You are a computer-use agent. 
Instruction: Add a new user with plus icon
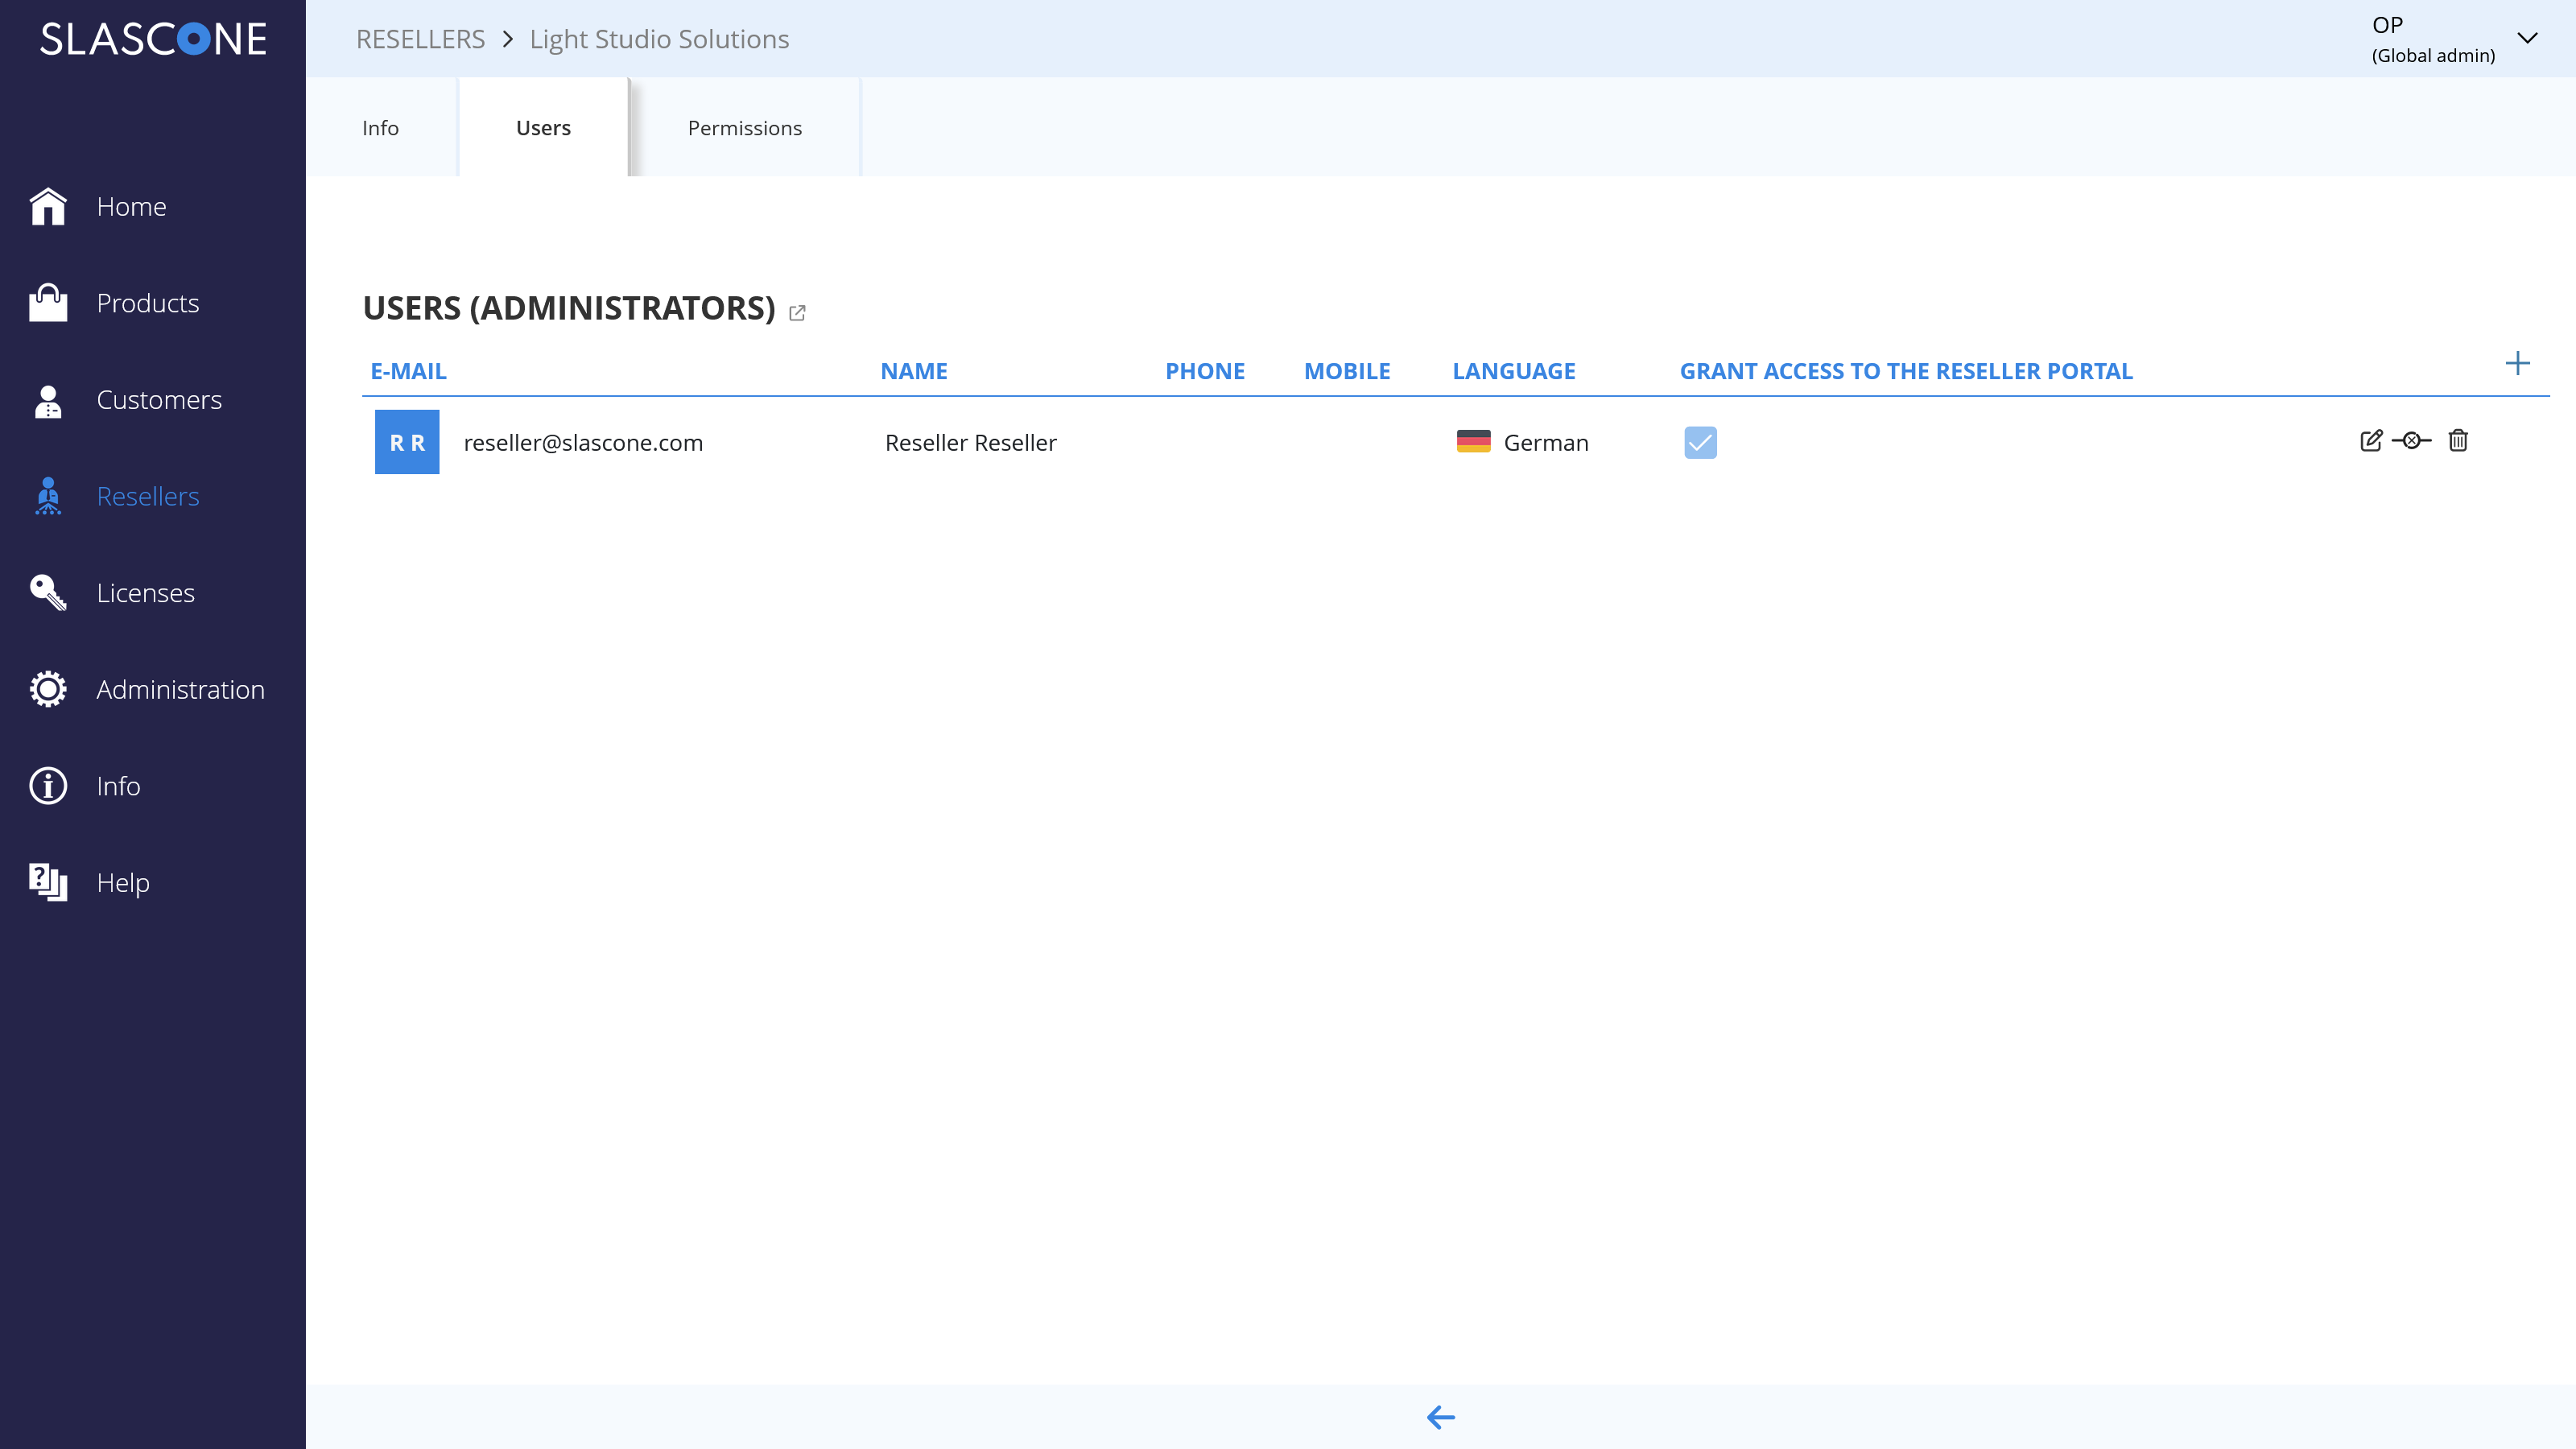pyautogui.click(x=2518, y=363)
